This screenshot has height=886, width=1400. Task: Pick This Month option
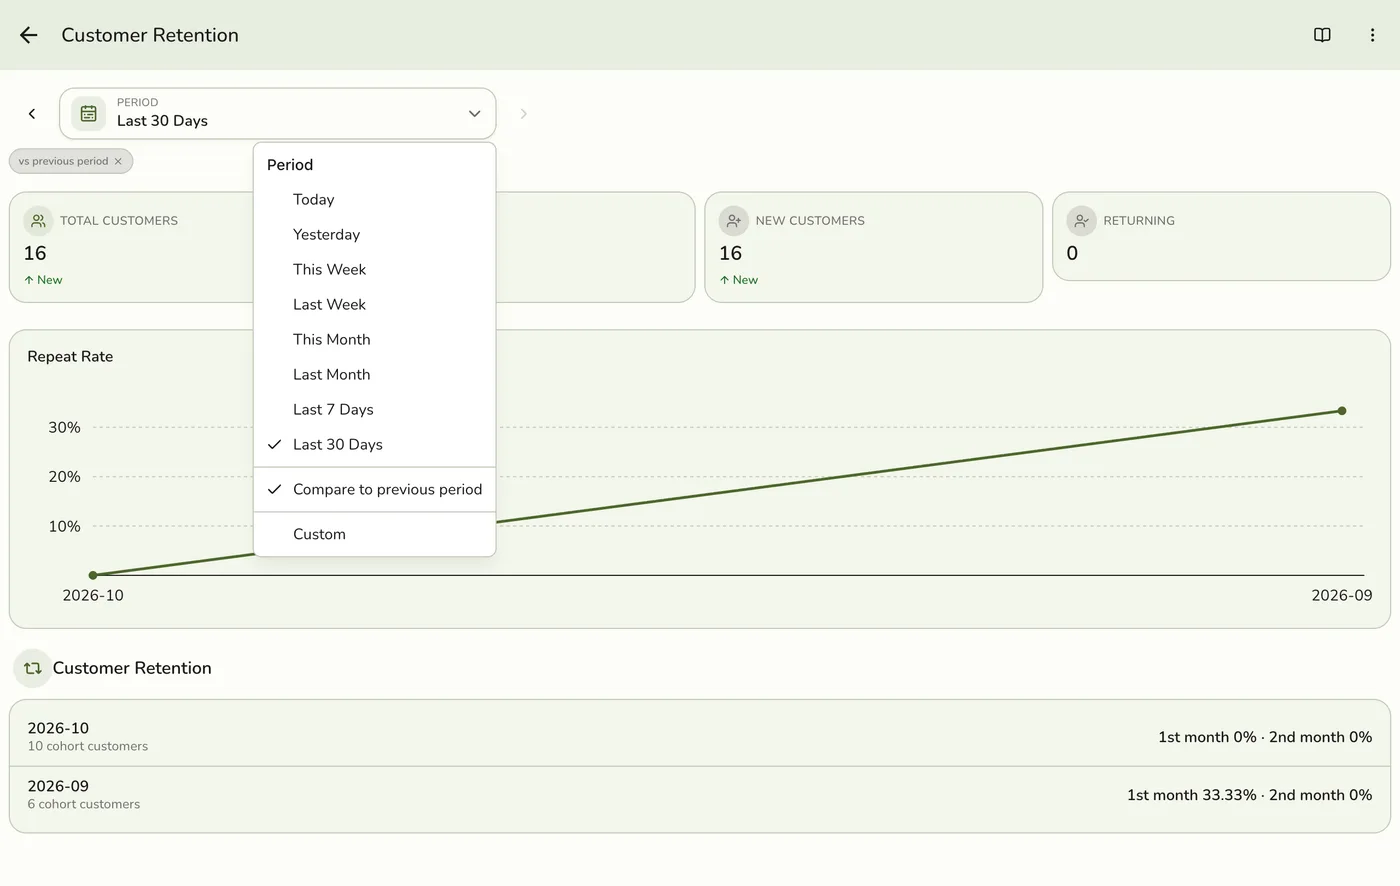(375, 340)
